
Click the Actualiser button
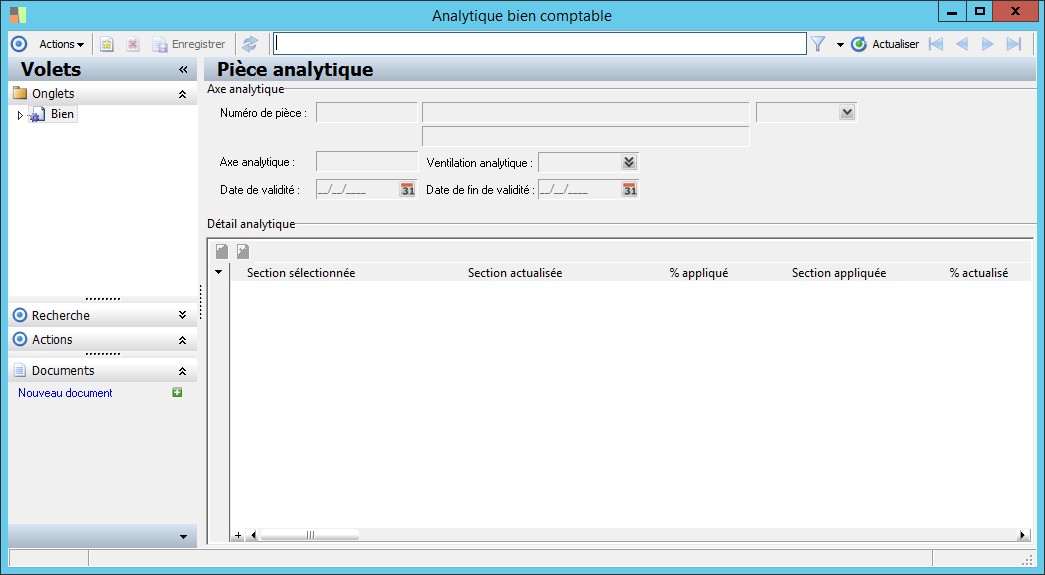point(885,44)
